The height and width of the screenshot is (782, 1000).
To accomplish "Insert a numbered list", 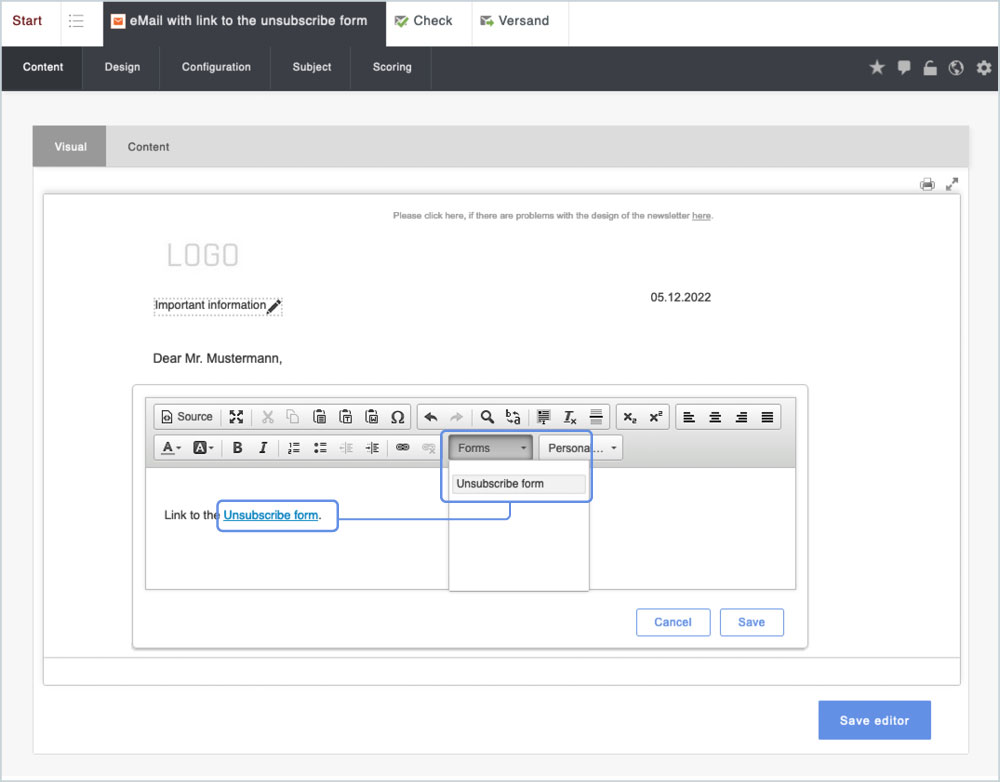I will click(x=294, y=448).
